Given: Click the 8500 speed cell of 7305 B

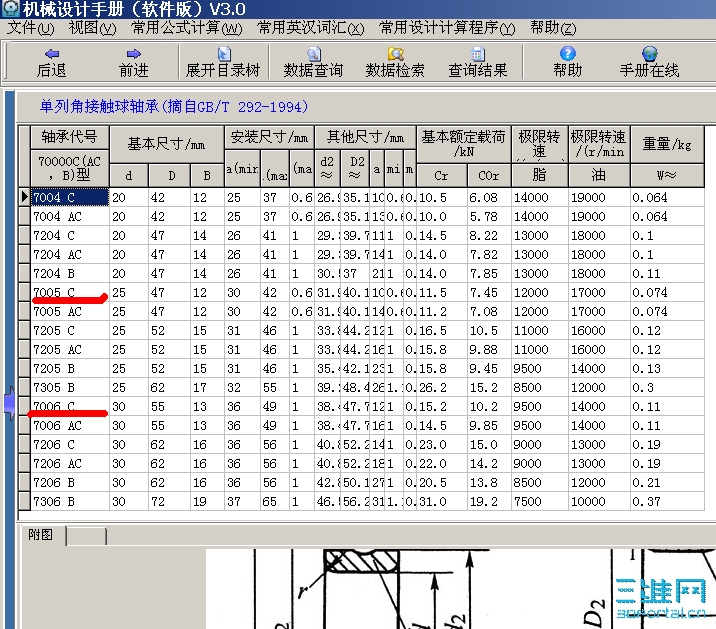Looking at the screenshot, I should (539, 388).
